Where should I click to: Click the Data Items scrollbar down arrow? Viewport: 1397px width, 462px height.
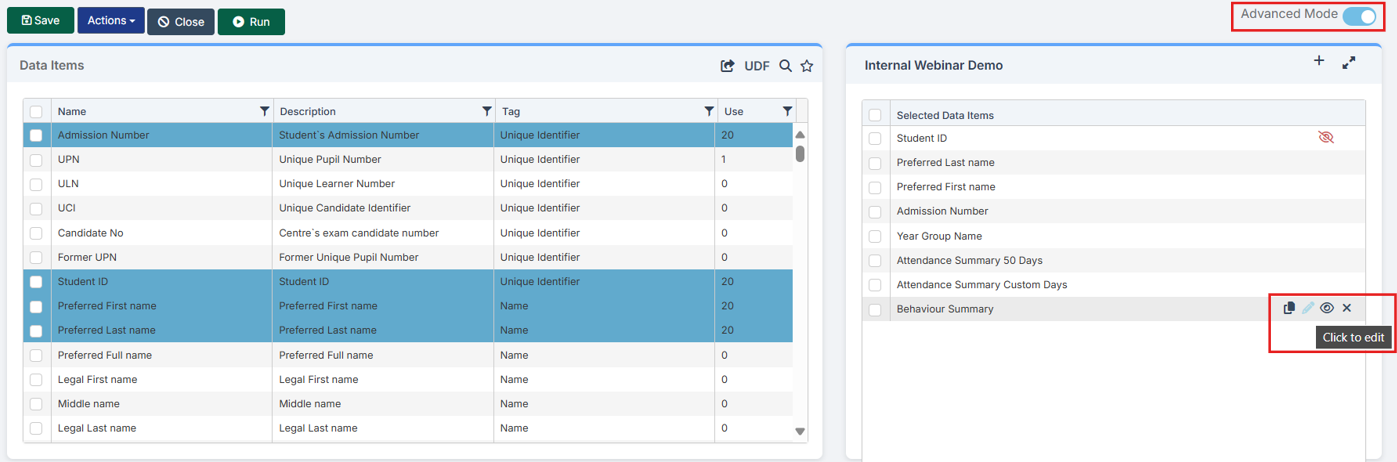[x=800, y=432]
